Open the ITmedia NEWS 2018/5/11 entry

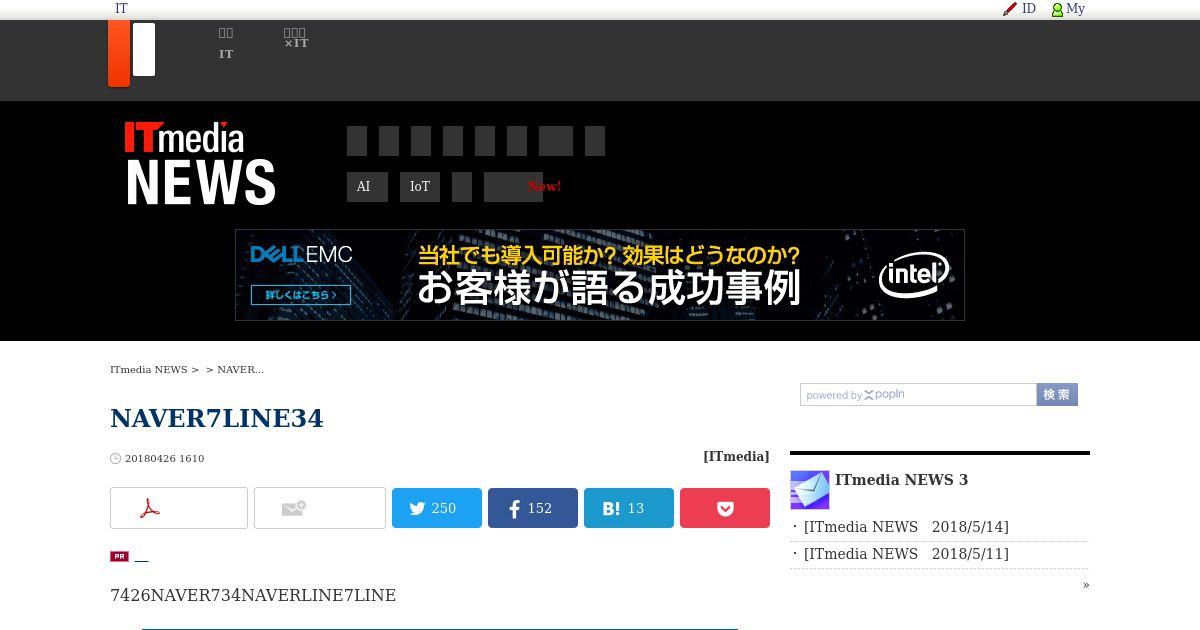point(906,554)
